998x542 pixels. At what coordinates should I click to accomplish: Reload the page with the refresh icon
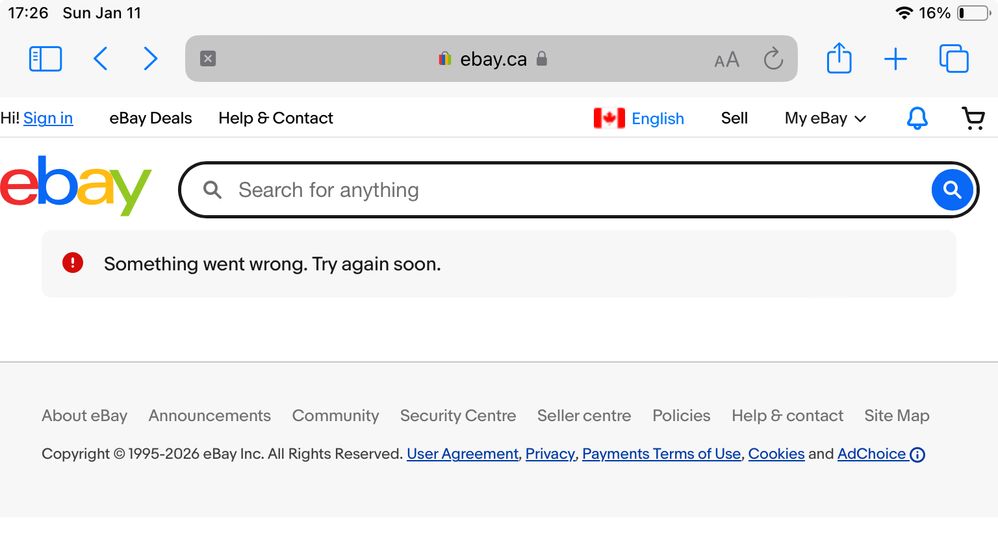click(773, 59)
